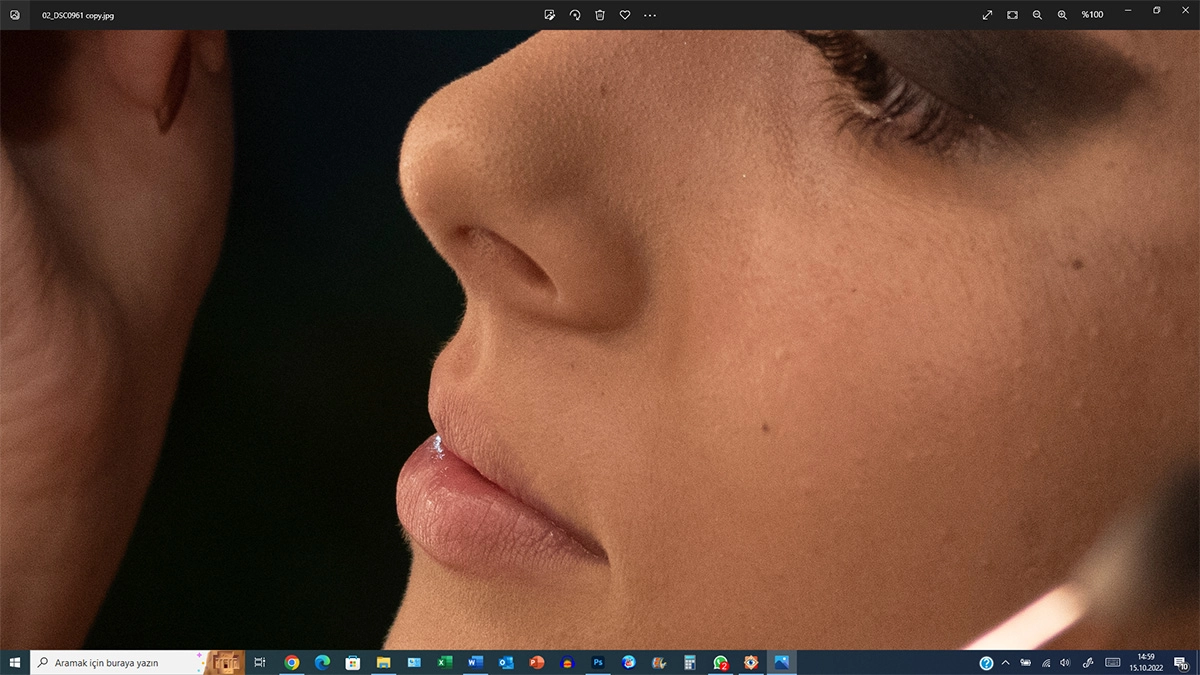Rotate the photo with the rotate icon

[575, 15]
